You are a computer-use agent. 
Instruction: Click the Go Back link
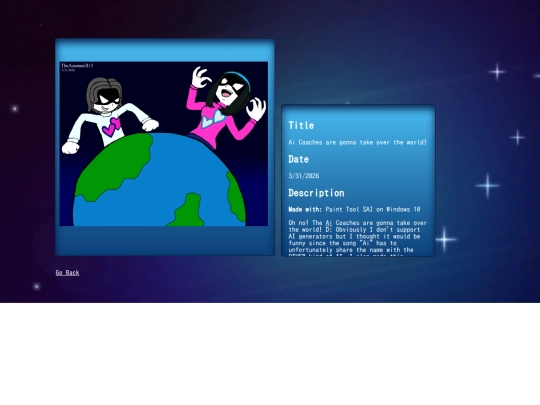point(68,272)
